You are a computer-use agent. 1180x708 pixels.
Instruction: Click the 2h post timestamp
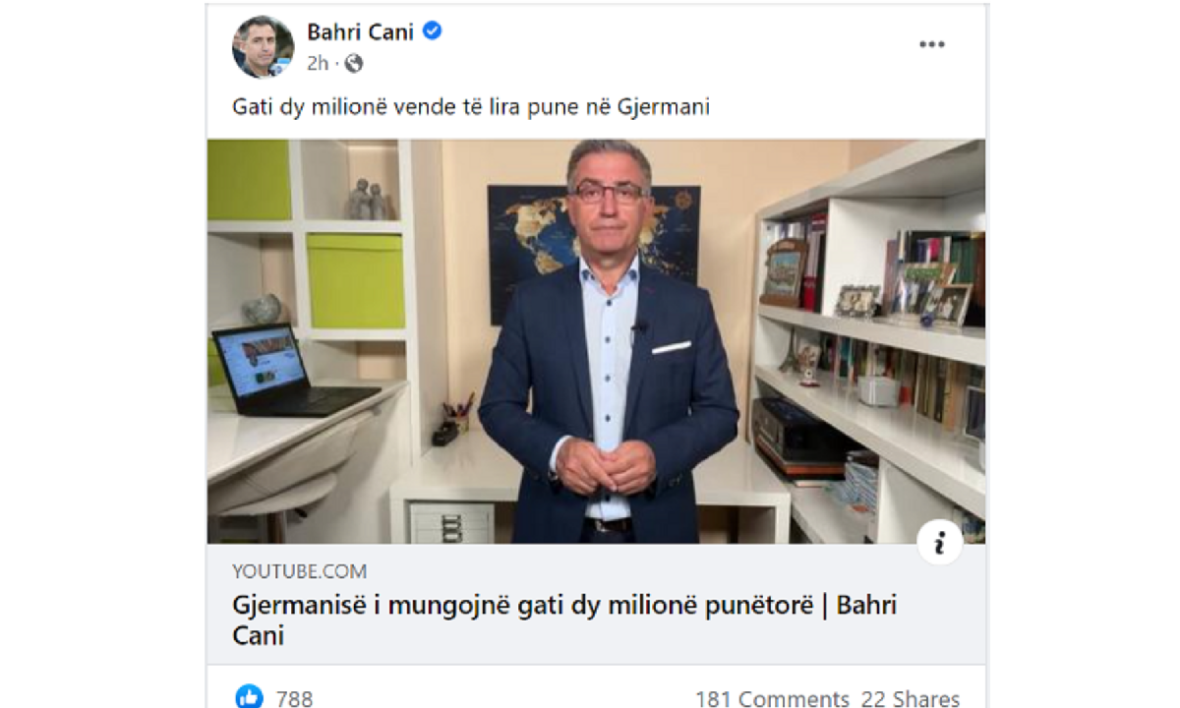tap(318, 63)
